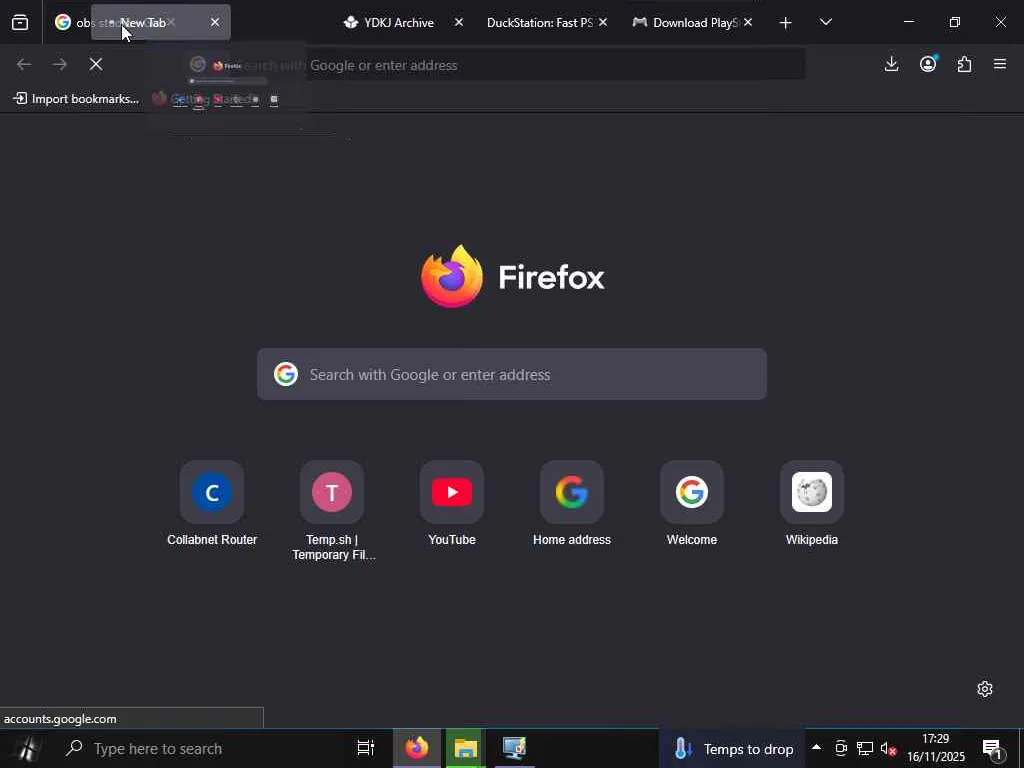This screenshot has height=768, width=1024.
Task: Click Firefox icon in the taskbar
Action: [x=417, y=748]
